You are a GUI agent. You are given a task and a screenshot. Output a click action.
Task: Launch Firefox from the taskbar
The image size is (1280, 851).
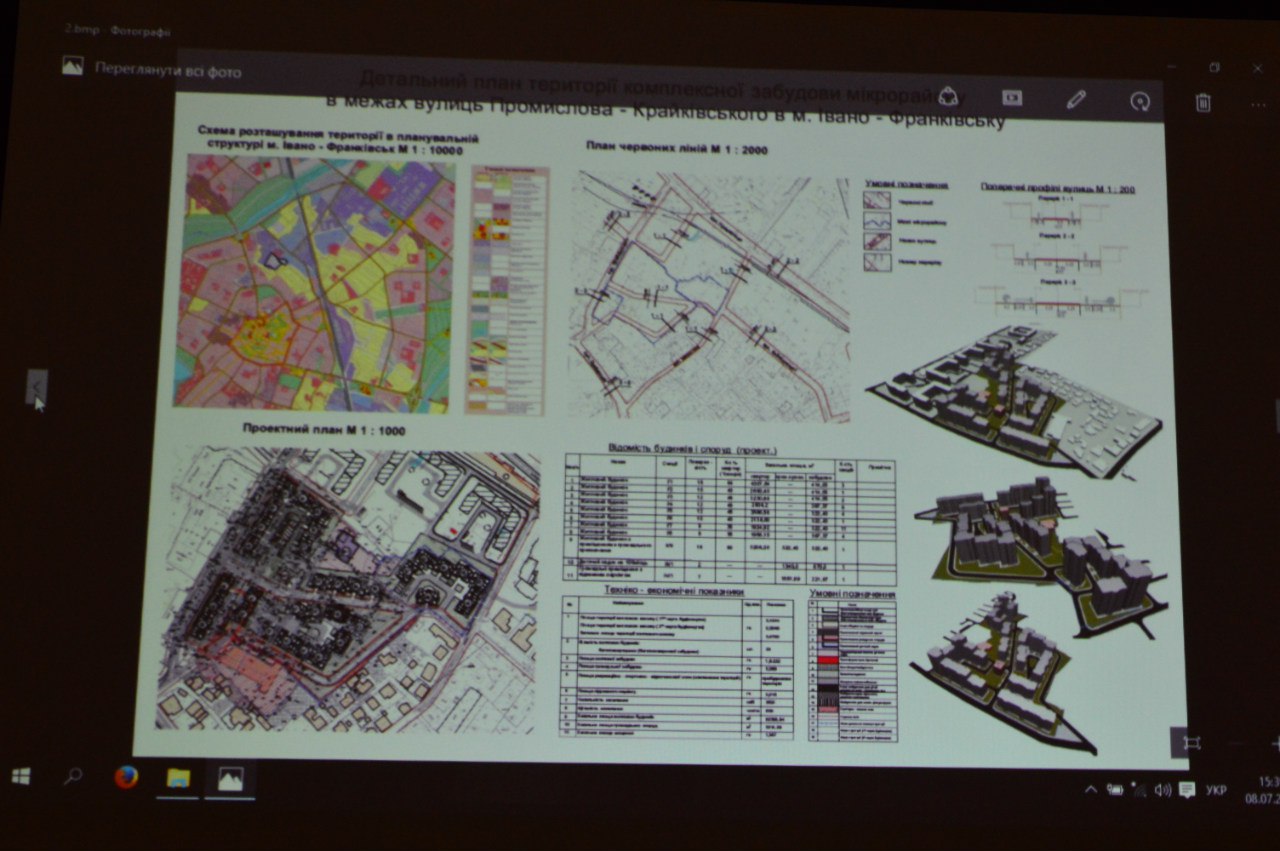pos(126,778)
